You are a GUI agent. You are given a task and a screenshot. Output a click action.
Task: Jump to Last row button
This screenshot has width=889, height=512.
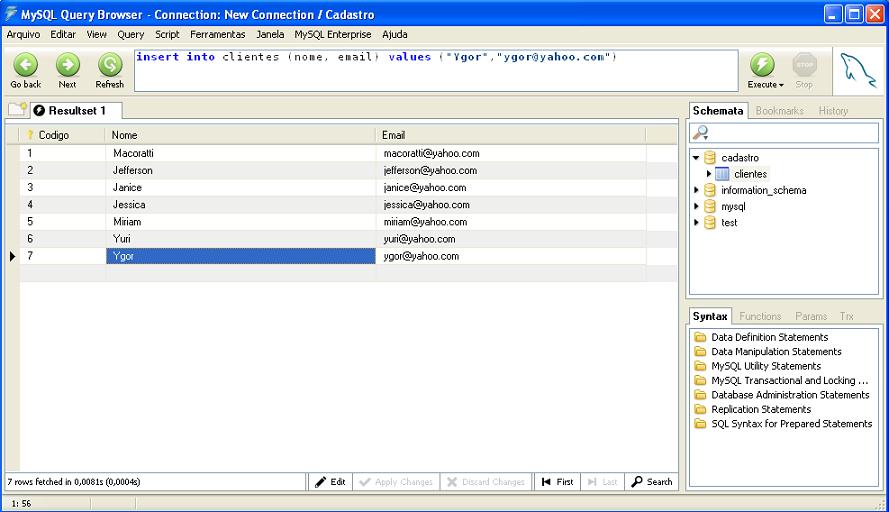[x=603, y=482]
